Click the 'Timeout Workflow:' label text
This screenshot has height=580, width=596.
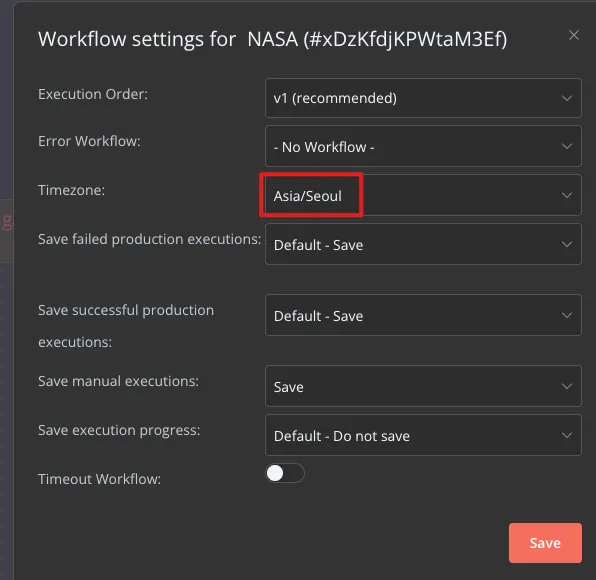click(100, 479)
